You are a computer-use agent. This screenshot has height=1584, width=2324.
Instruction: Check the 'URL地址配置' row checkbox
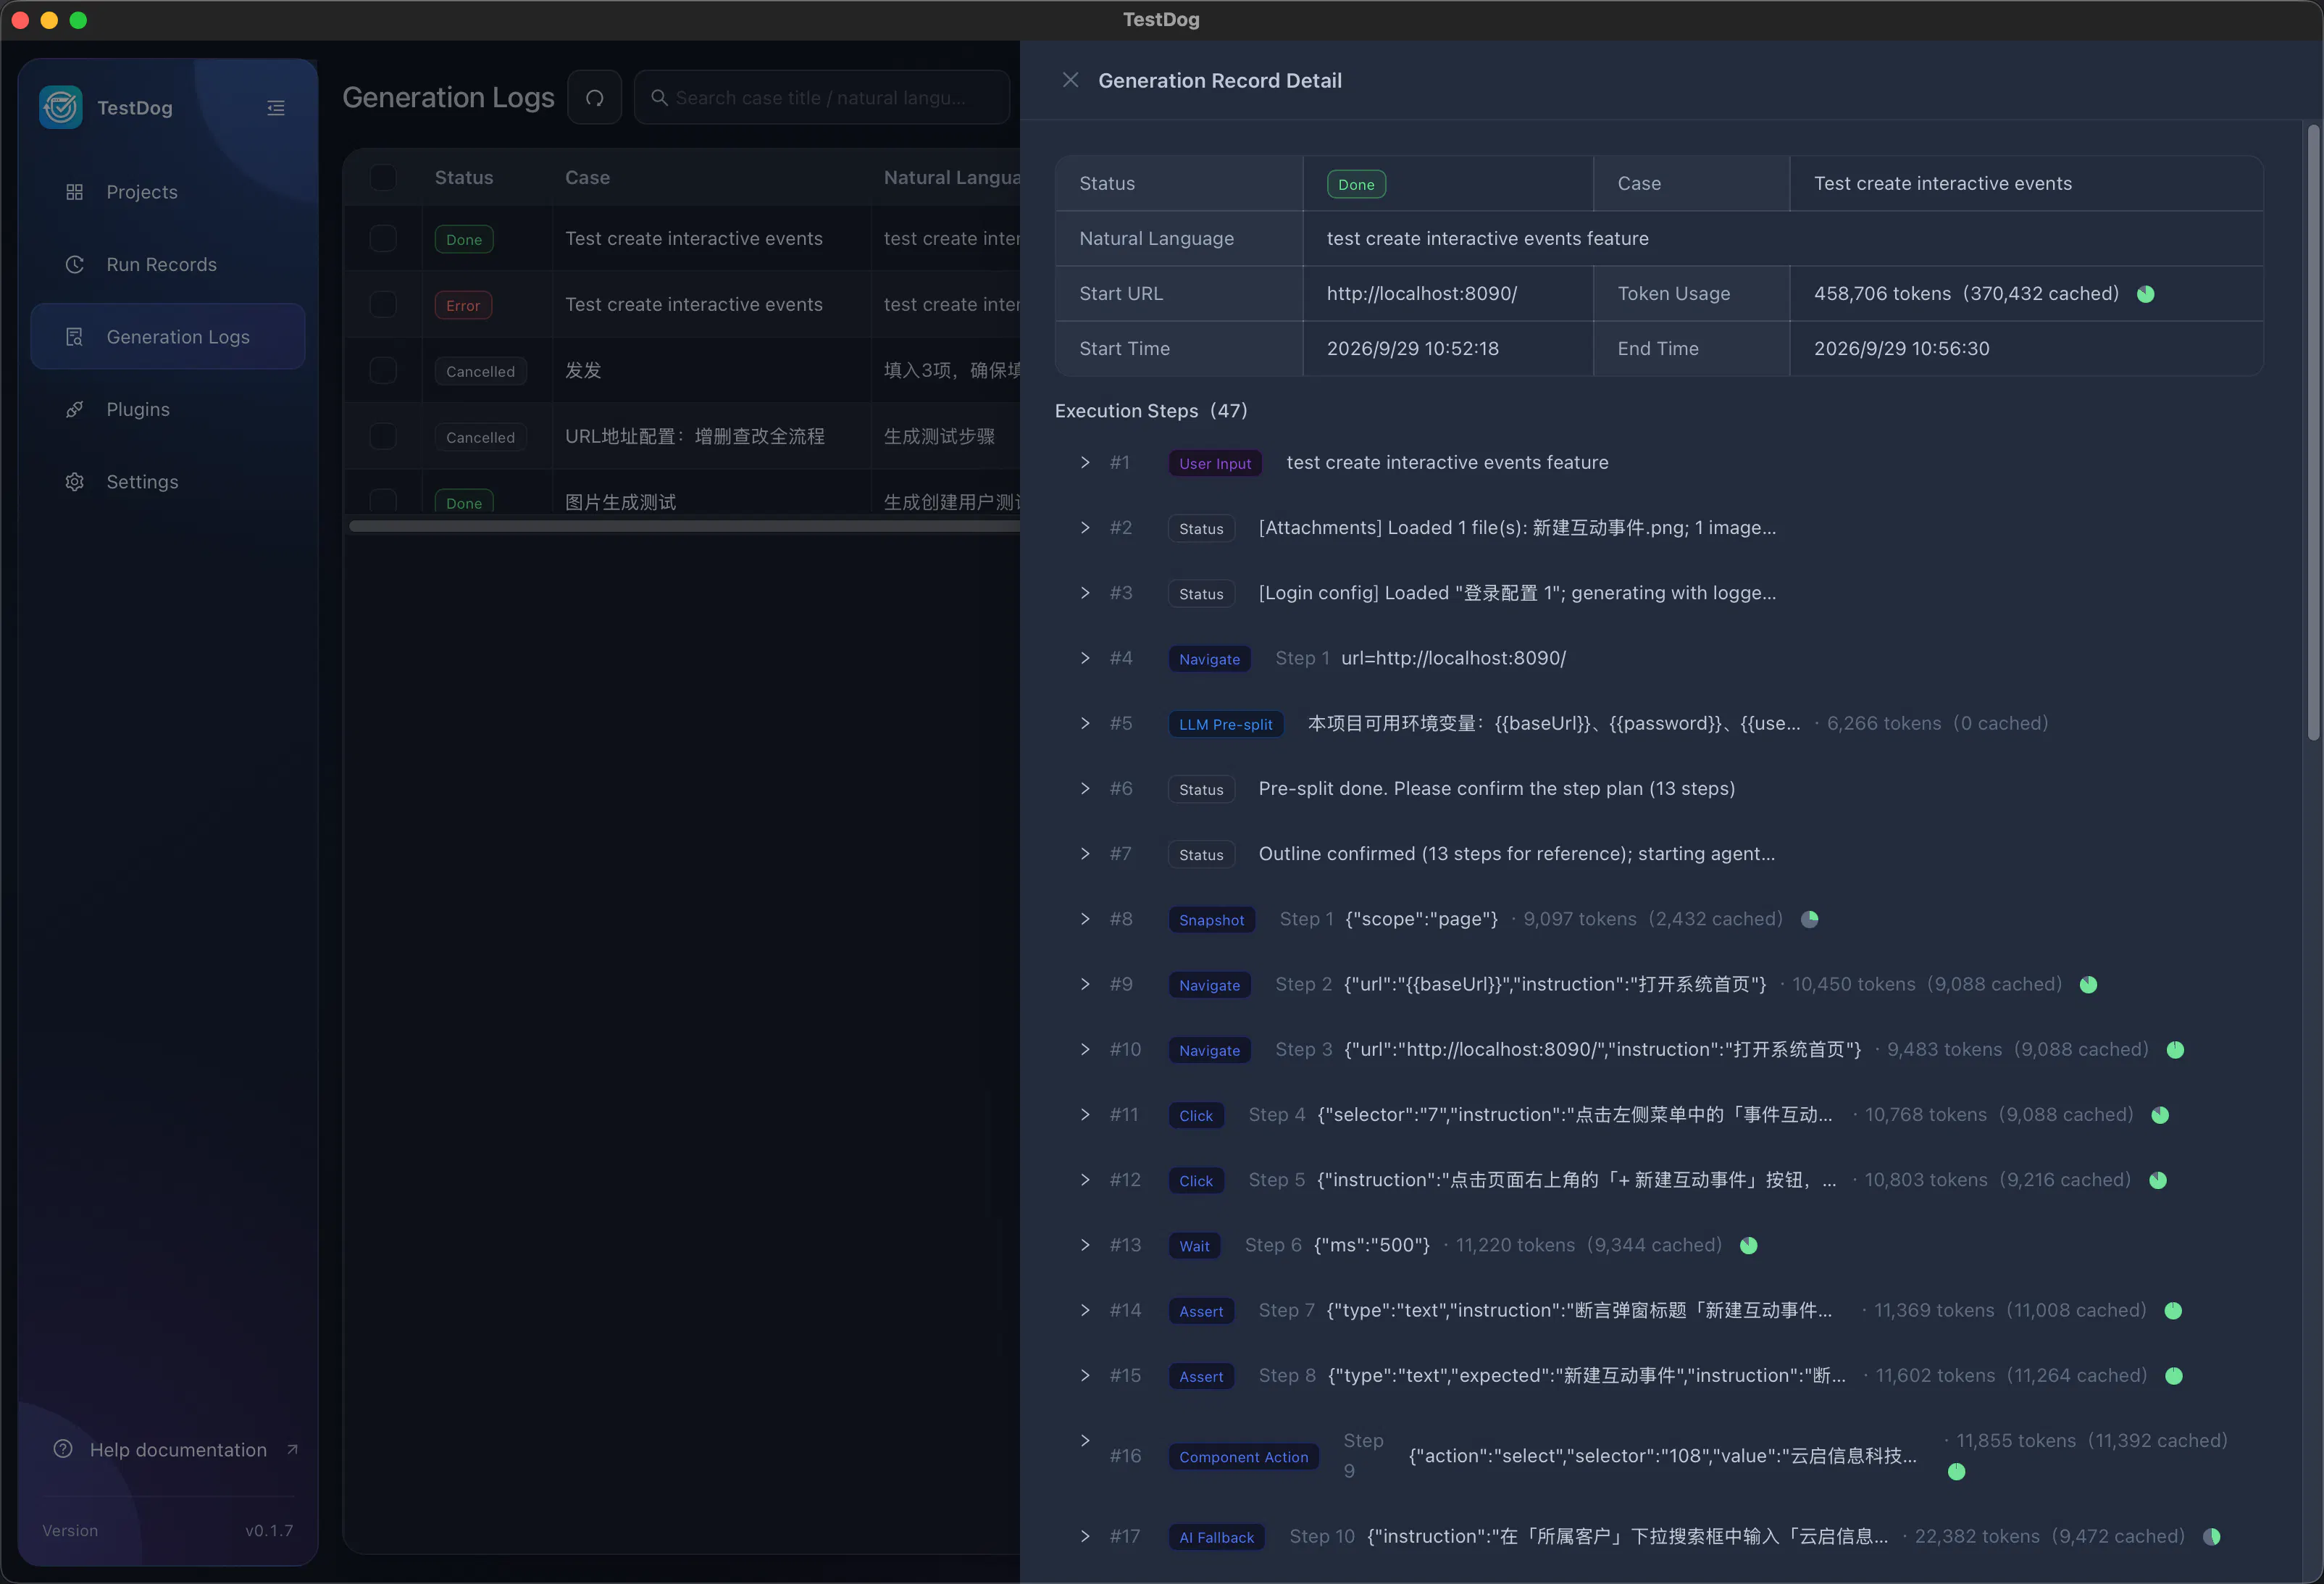(x=383, y=436)
